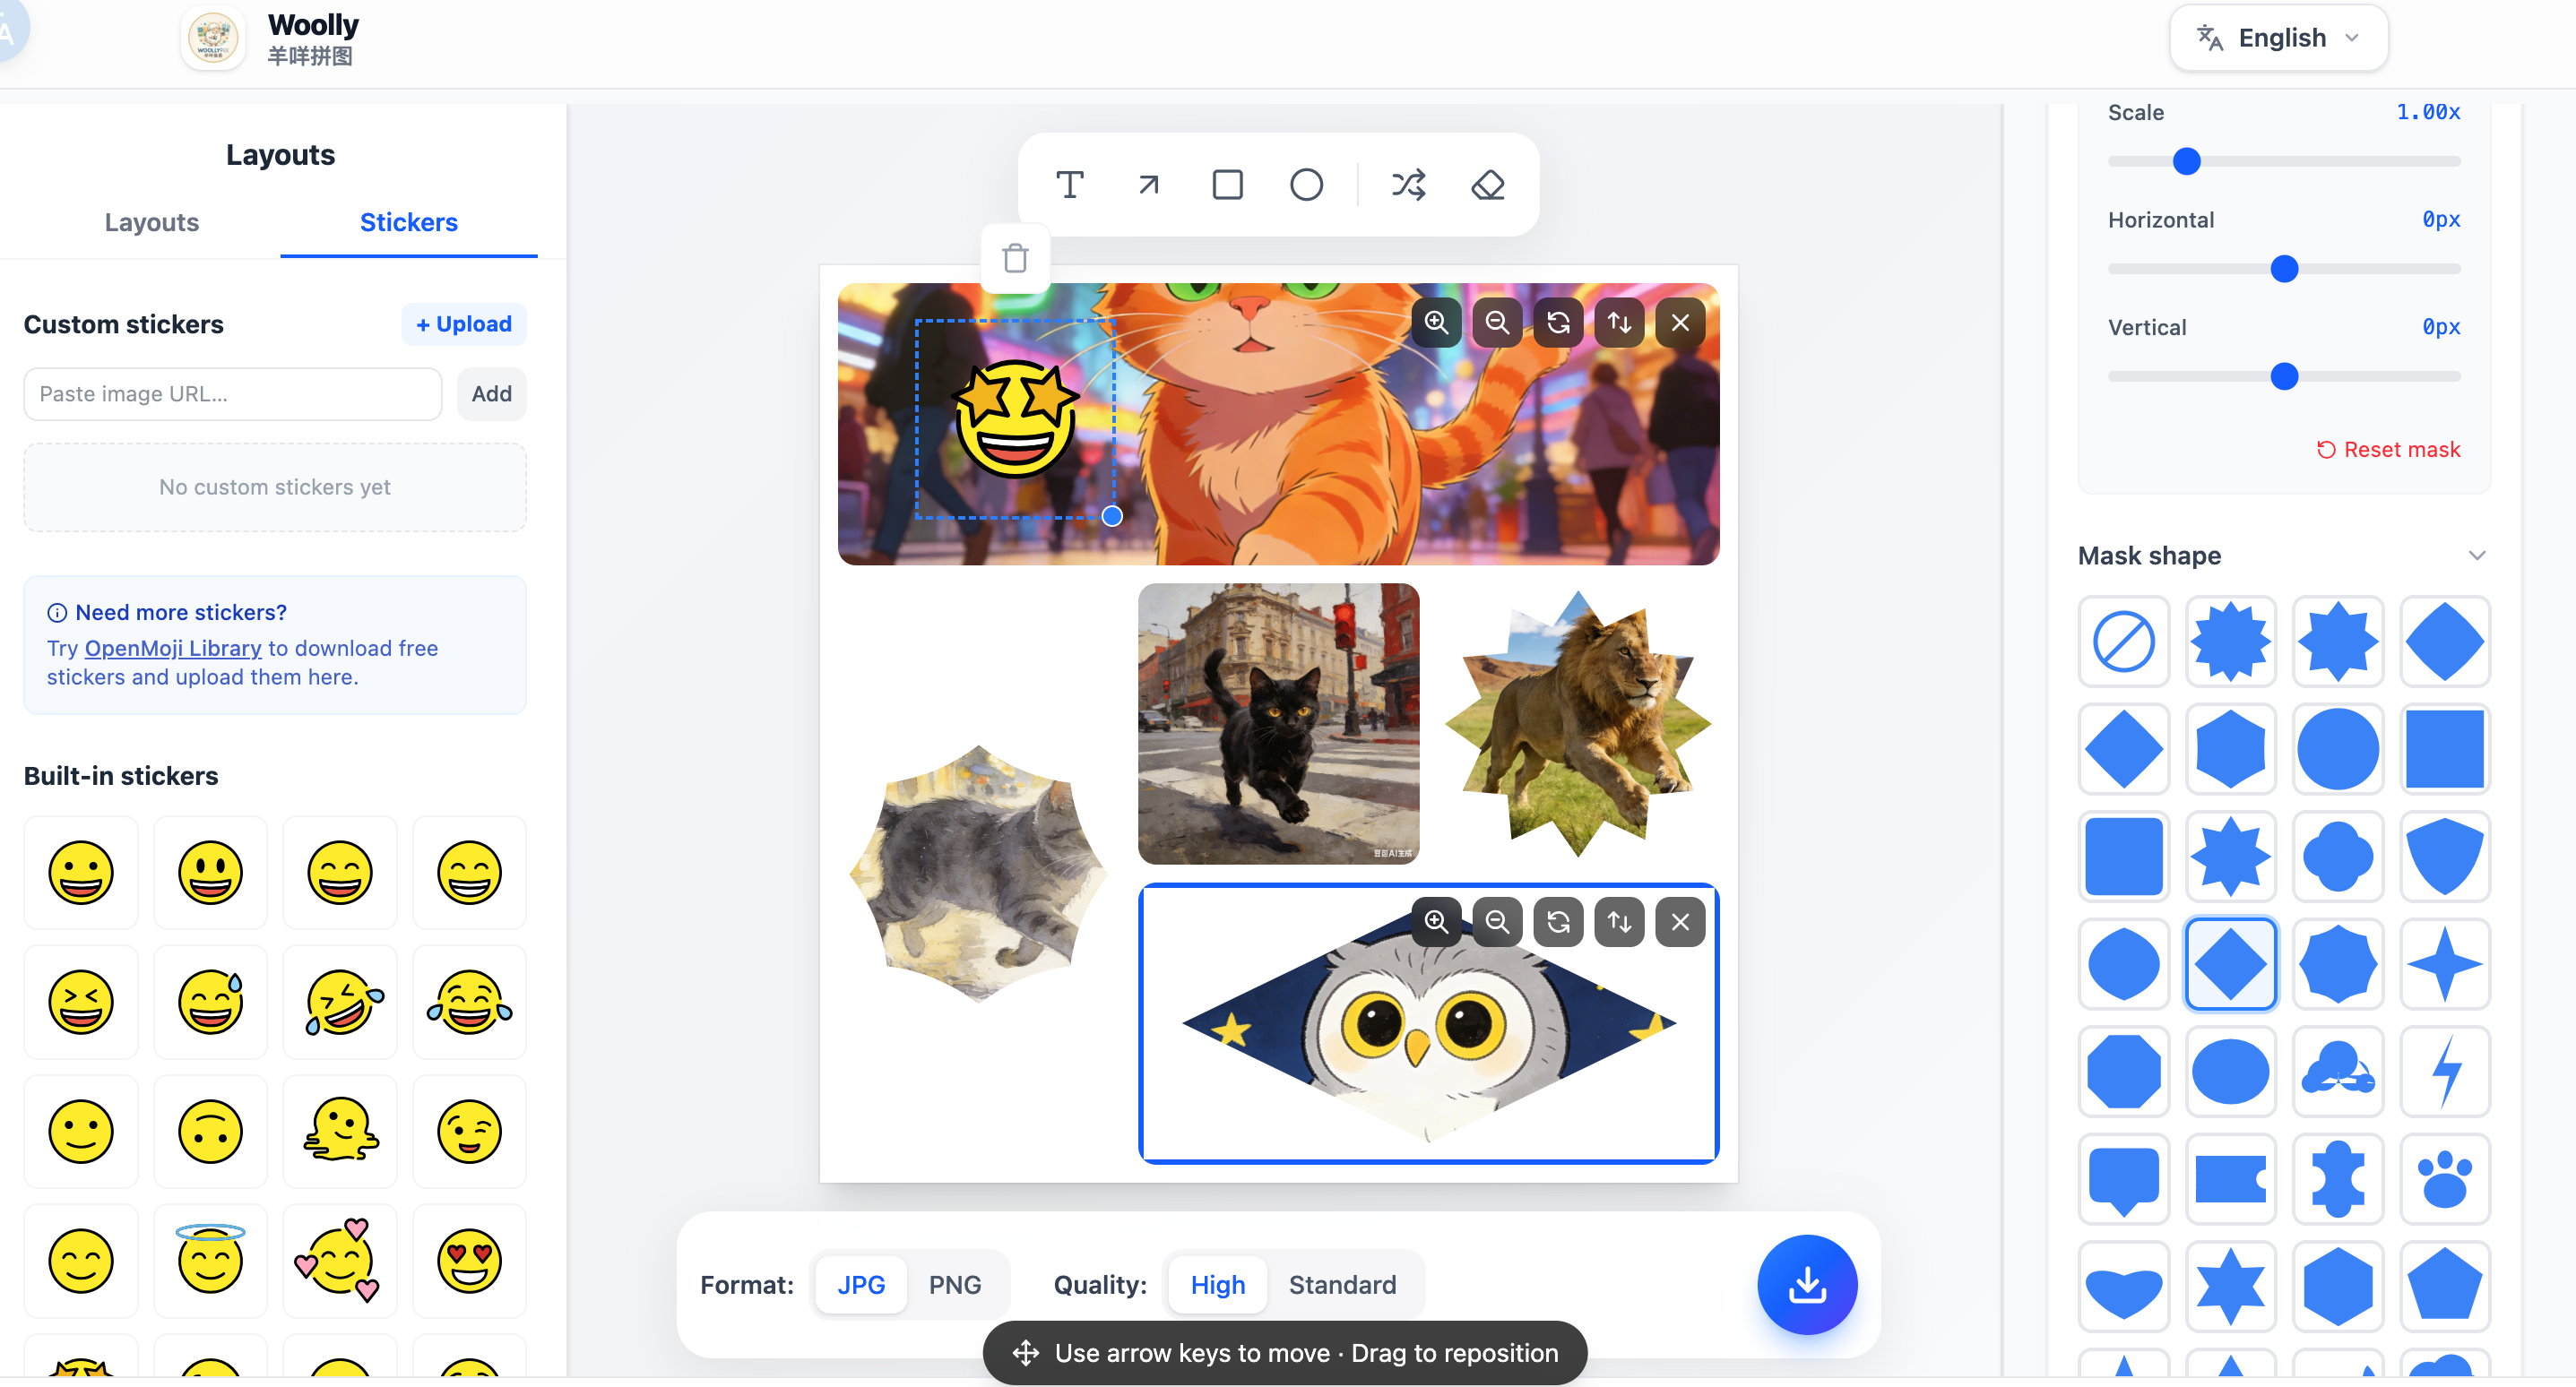This screenshot has width=2576, height=1387.
Task: Set export format to PNG
Action: coord(954,1284)
